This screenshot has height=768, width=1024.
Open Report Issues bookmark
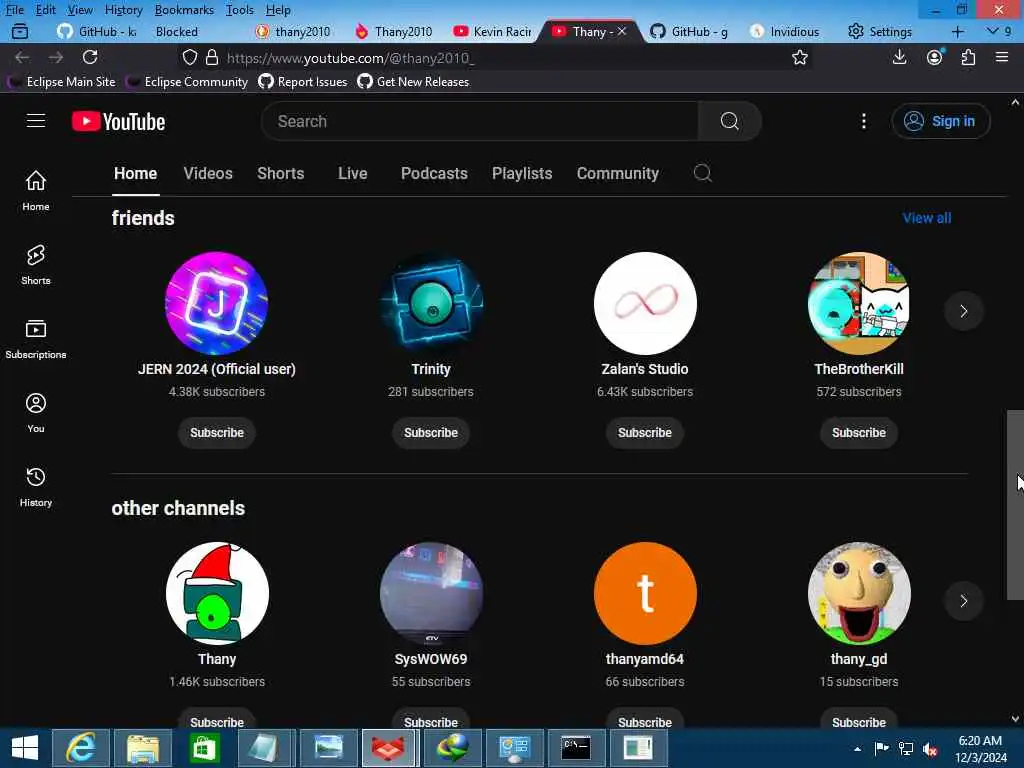coord(303,82)
